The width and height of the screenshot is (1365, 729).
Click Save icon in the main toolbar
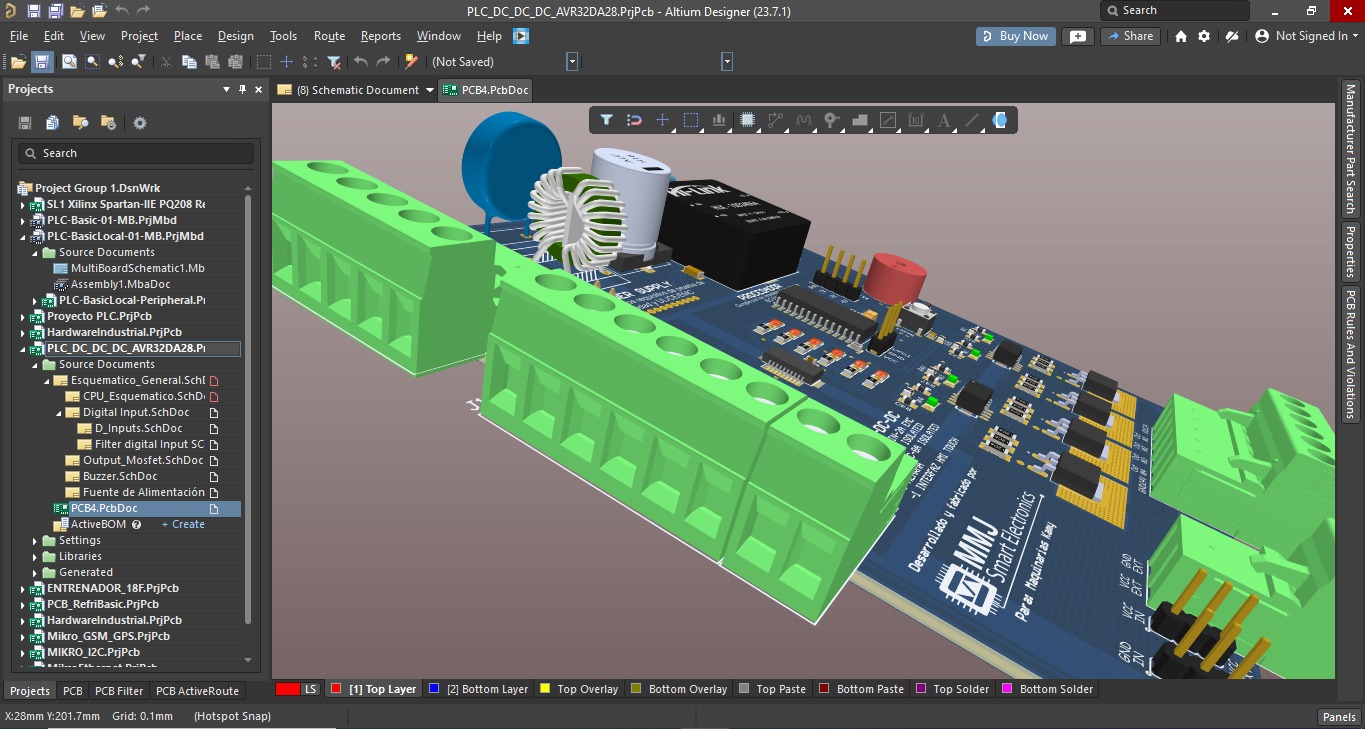click(42, 62)
